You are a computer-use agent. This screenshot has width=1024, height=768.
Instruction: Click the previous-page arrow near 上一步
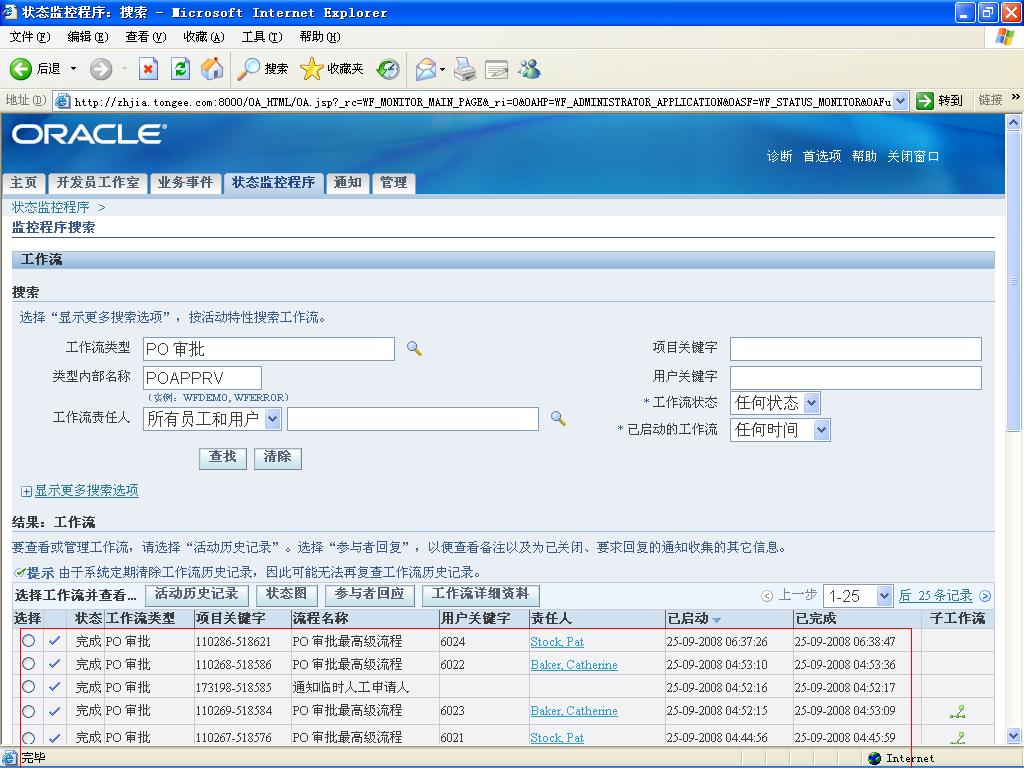pos(767,596)
